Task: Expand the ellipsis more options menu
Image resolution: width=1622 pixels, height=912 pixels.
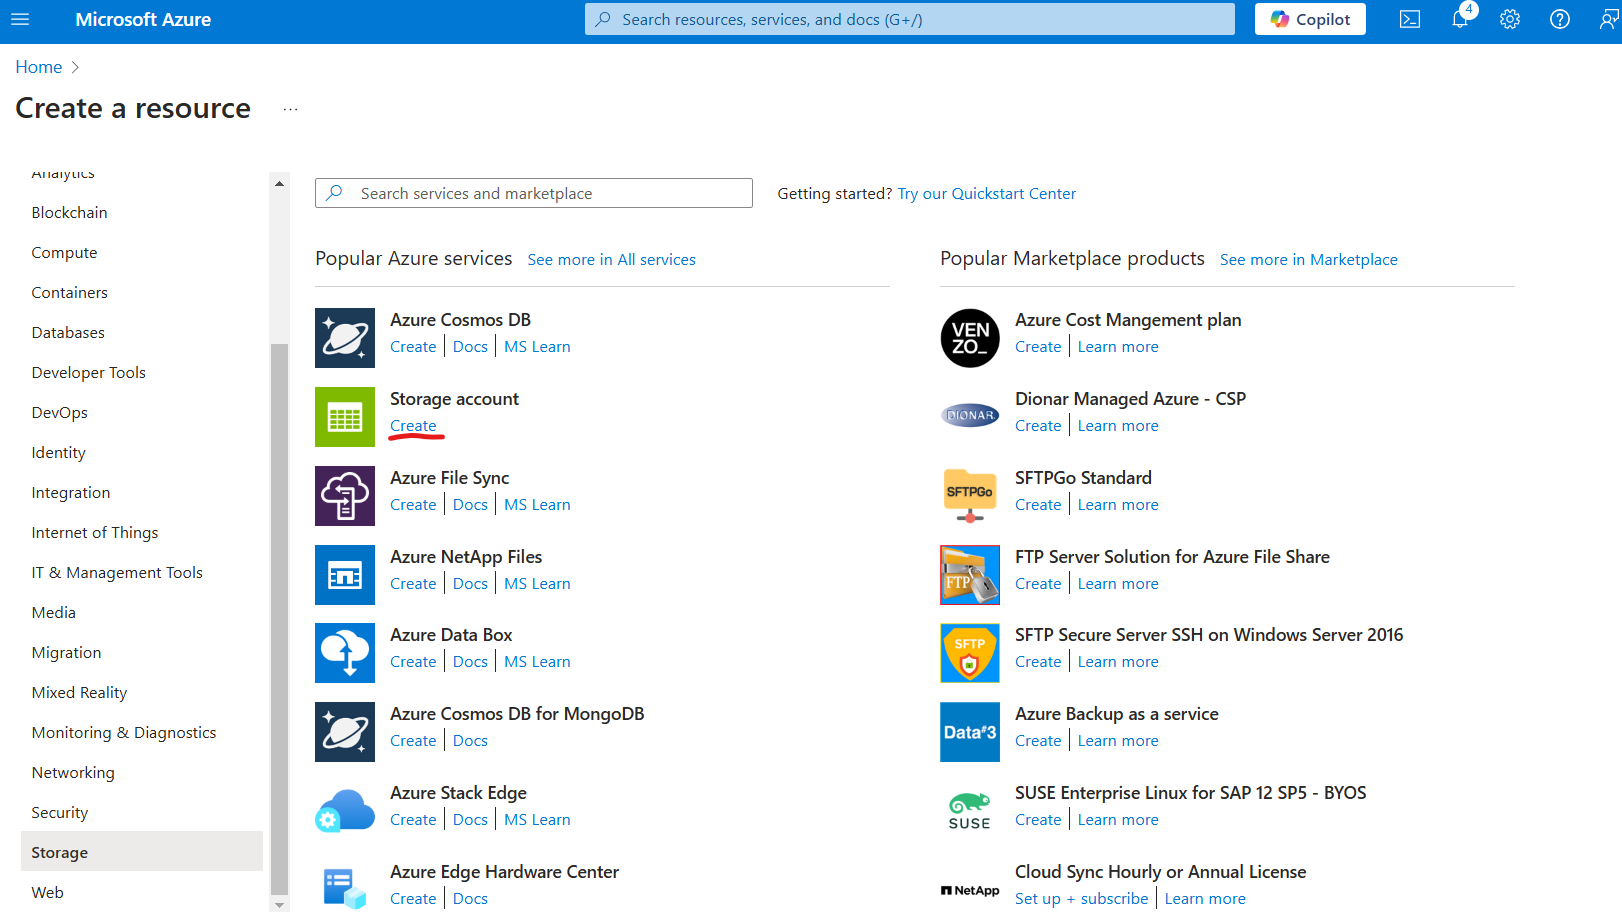Action: (290, 109)
